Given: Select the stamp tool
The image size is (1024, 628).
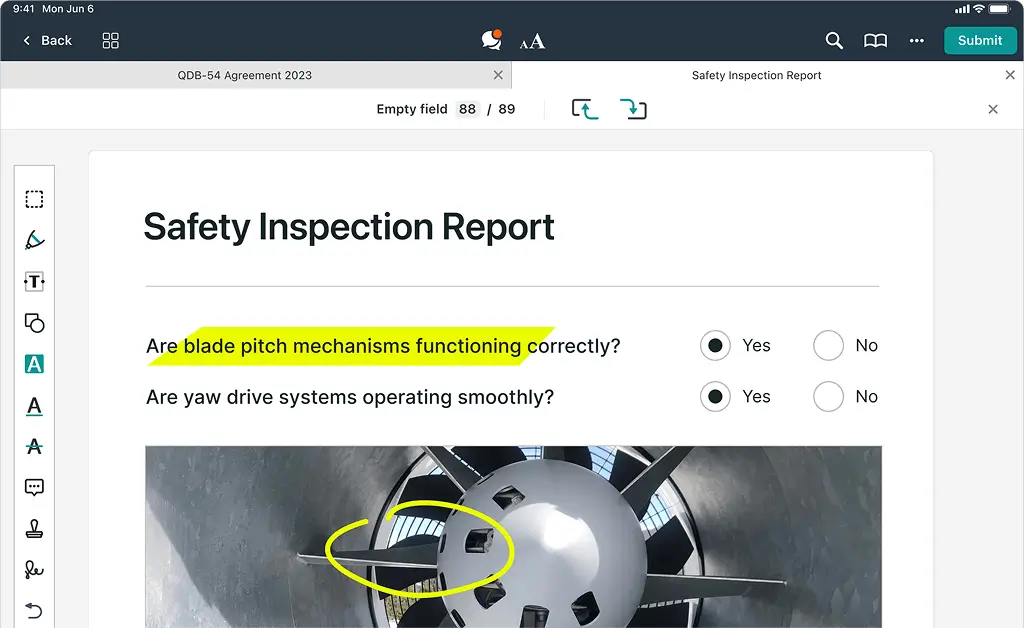Looking at the screenshot, I should (x=34, y=529).
